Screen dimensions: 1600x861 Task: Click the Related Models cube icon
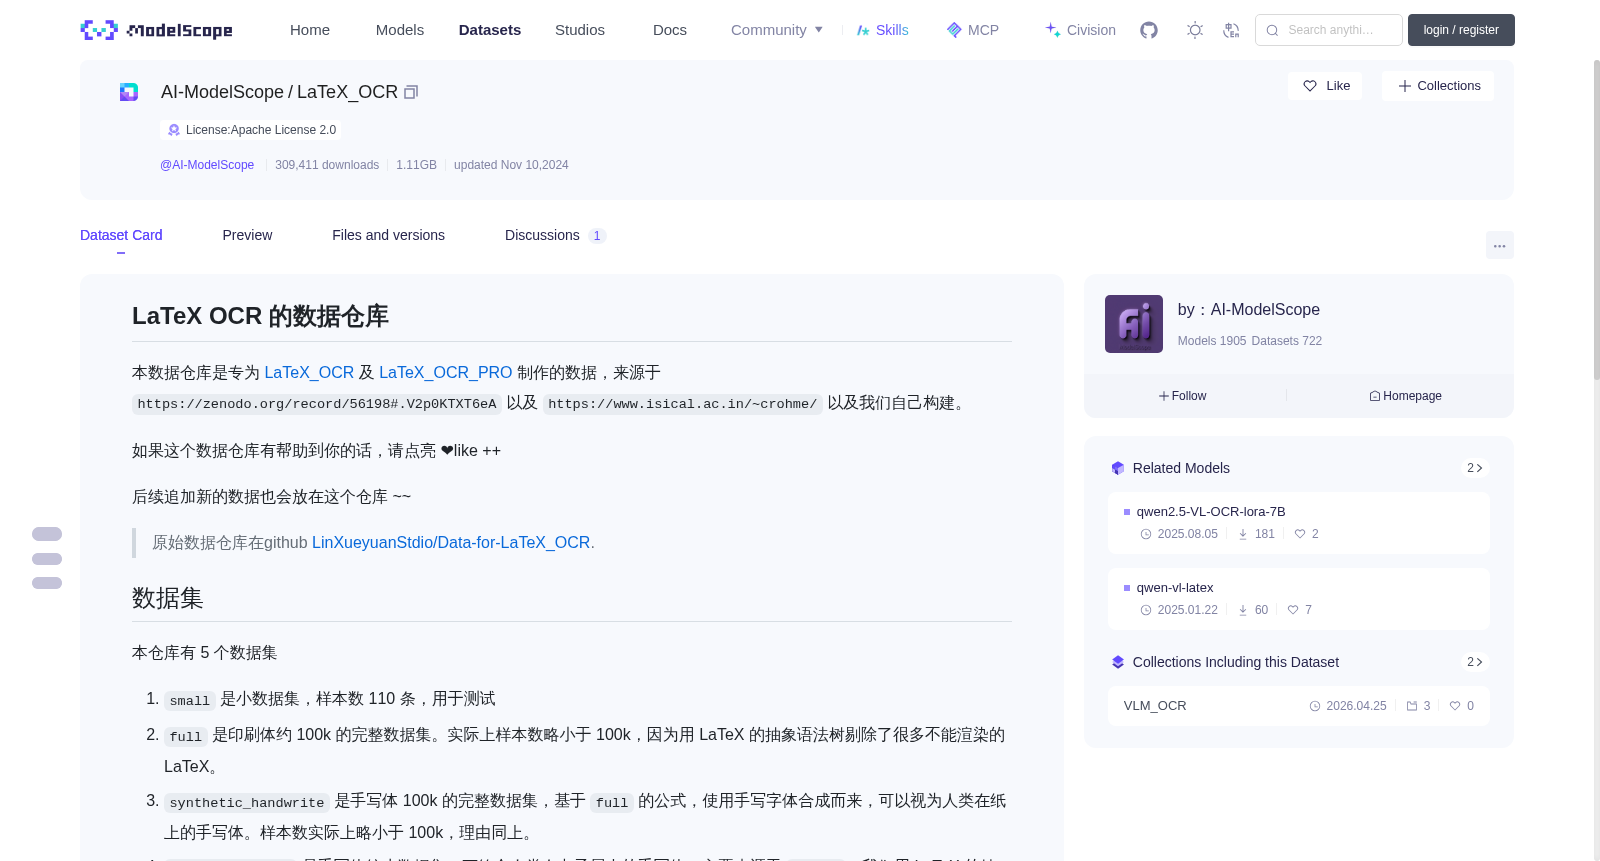coord(1118,468)
